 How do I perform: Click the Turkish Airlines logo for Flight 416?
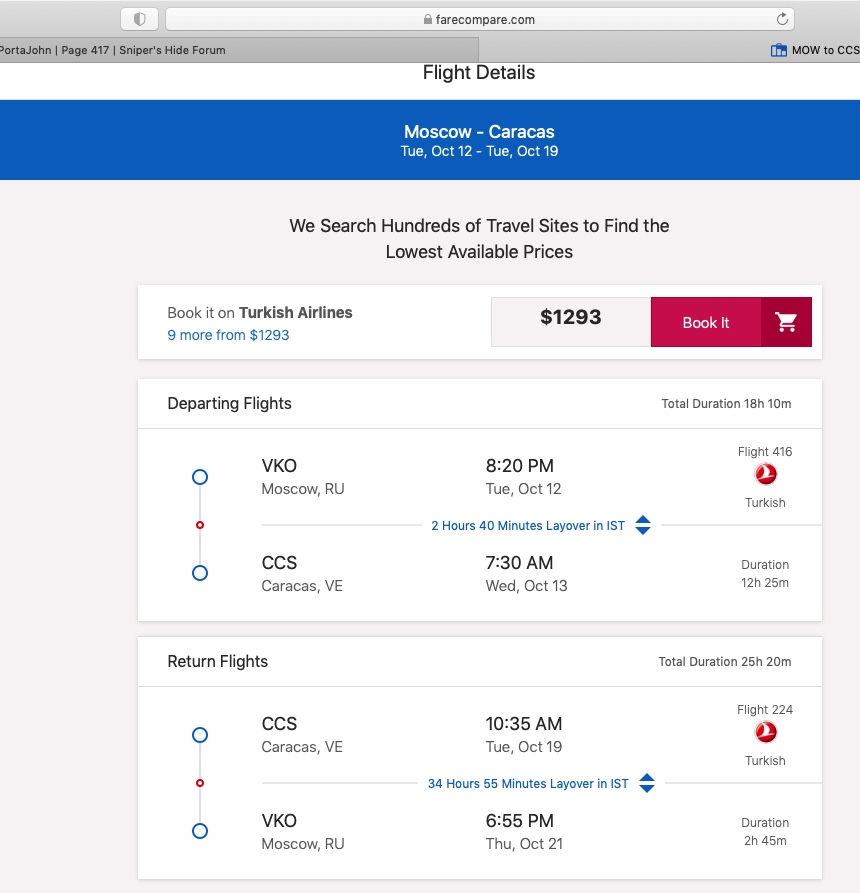(x=765, y=474)
